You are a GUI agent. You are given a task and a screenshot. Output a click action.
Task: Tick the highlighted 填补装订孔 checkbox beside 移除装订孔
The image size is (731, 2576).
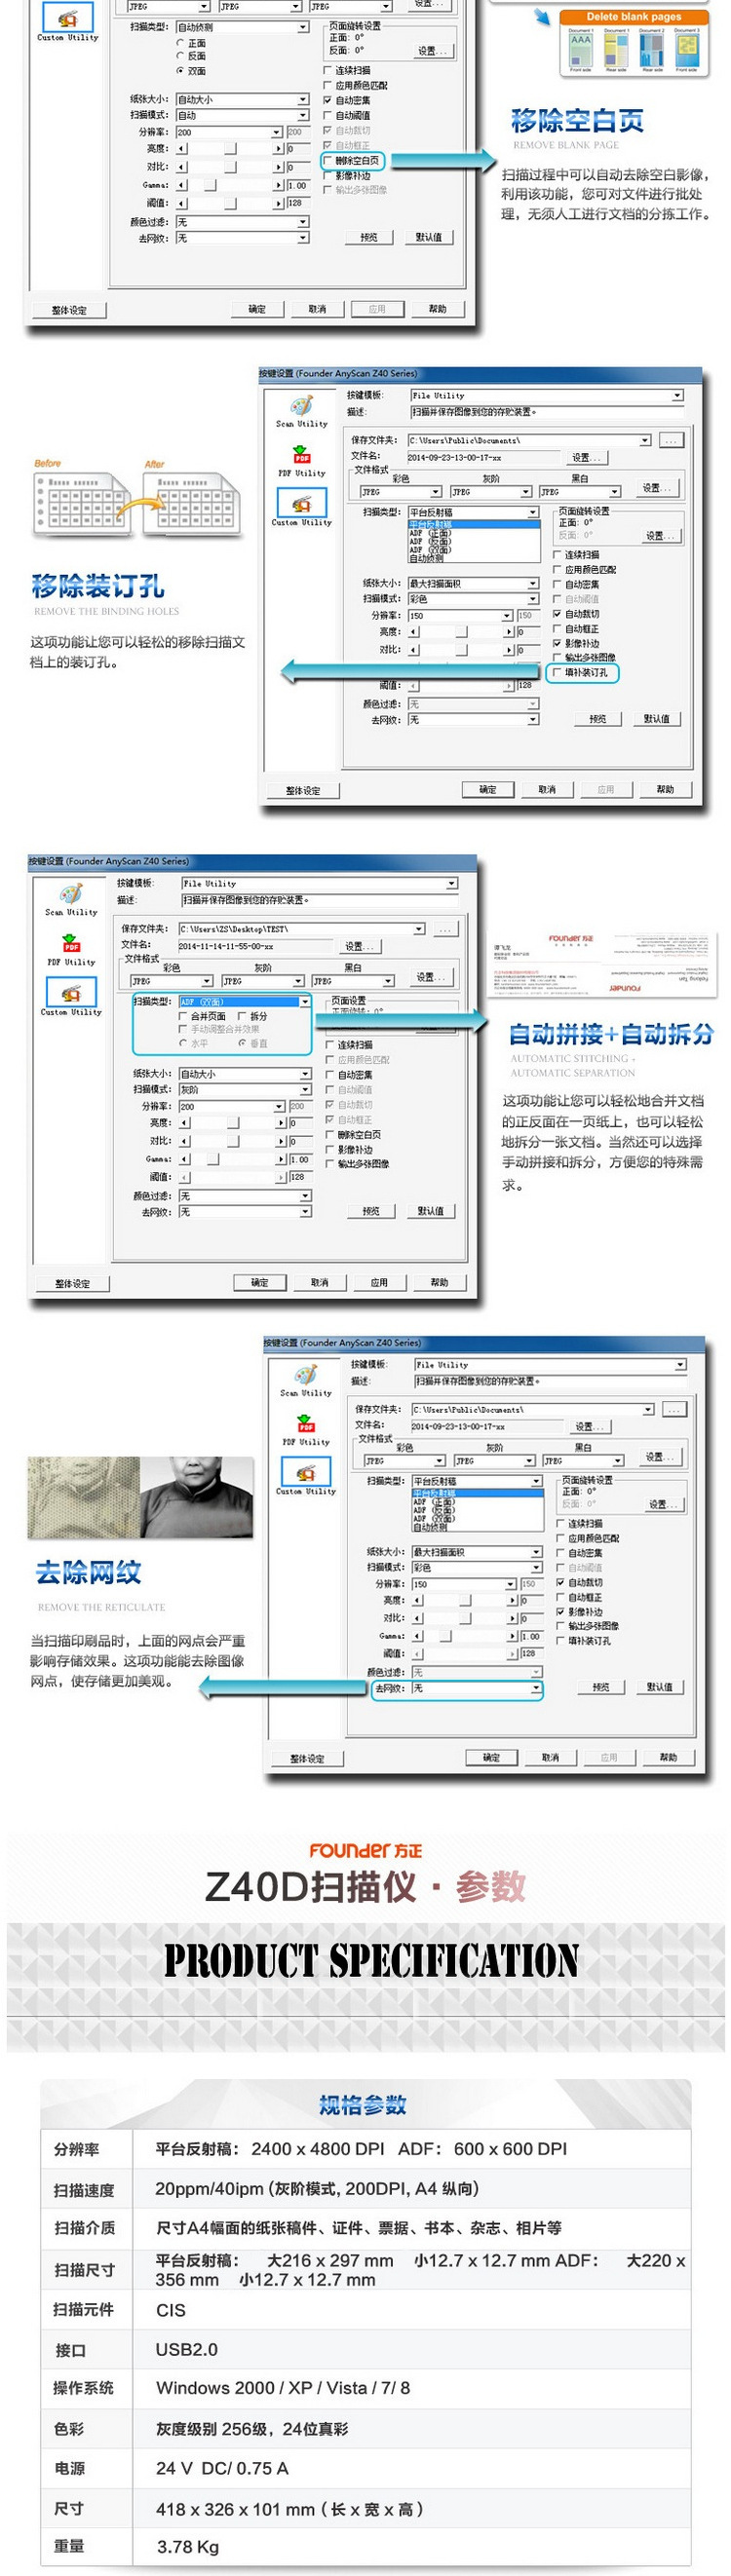point(558,673)
